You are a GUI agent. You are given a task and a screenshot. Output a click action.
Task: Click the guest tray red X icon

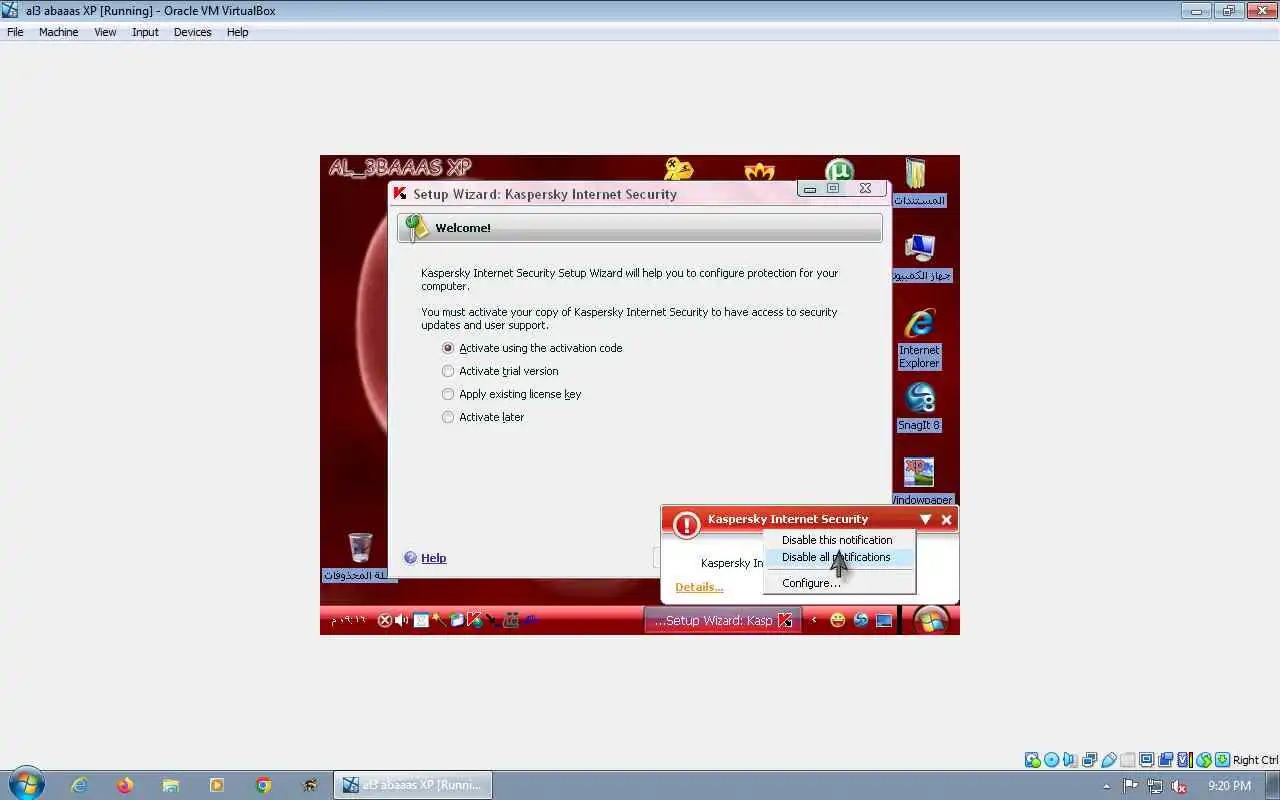384,620
